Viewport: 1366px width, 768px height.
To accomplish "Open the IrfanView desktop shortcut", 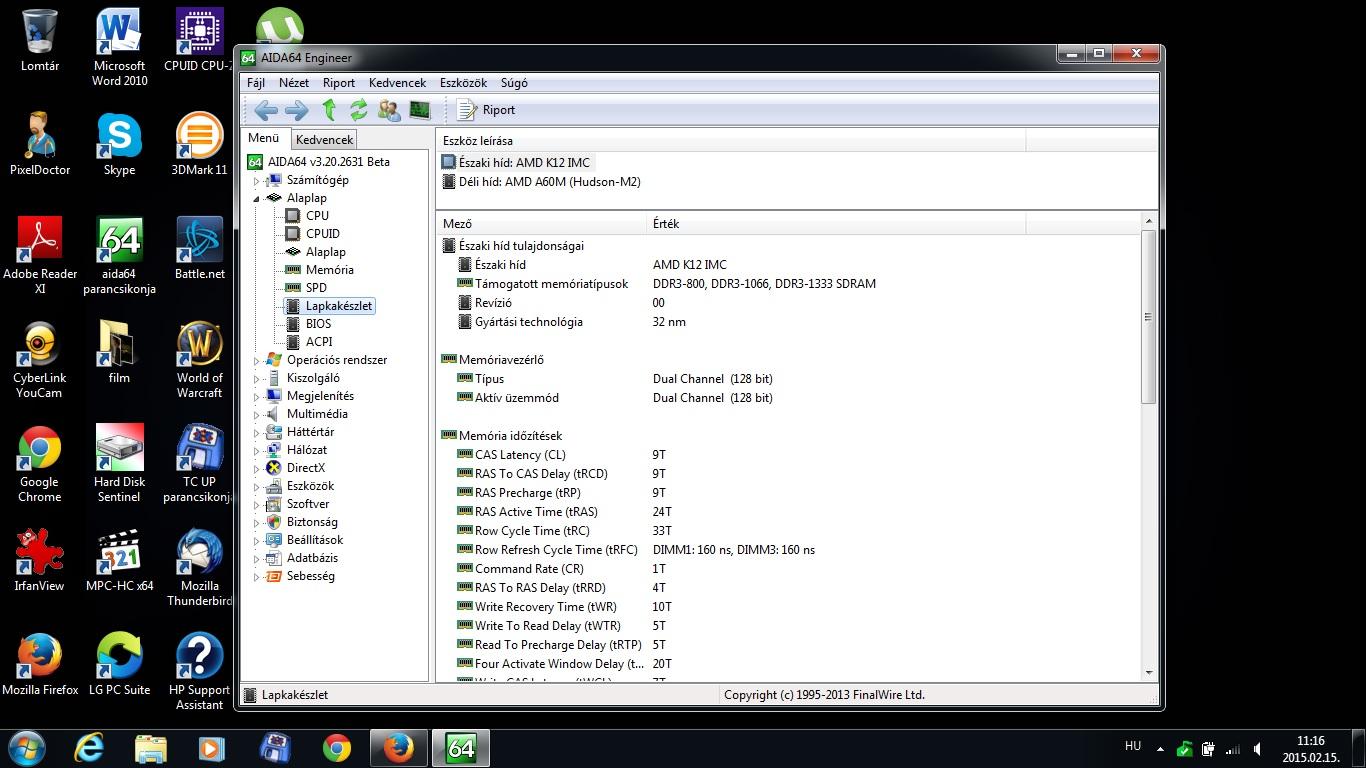I will coord(40,561).
